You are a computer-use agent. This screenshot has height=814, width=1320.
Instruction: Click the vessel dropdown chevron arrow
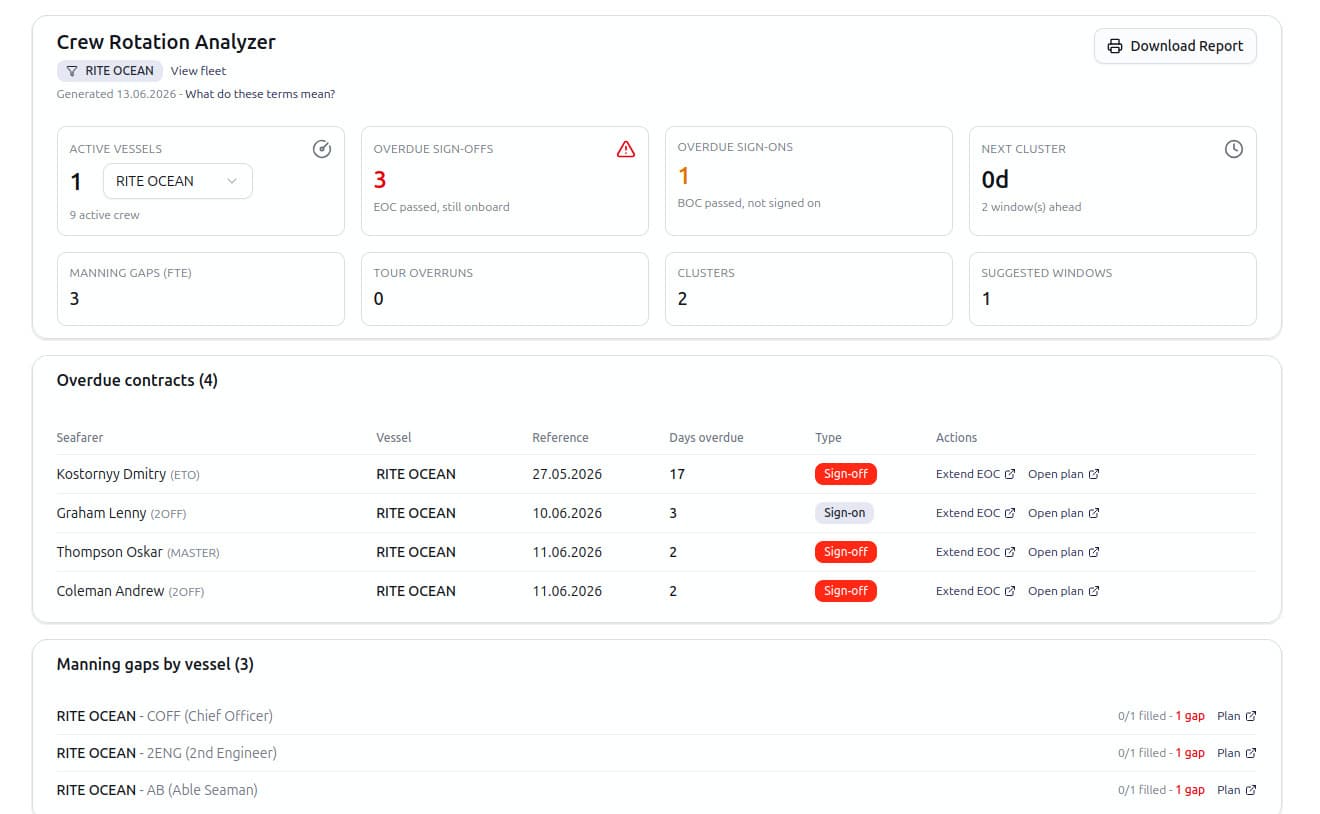point(232,181)
